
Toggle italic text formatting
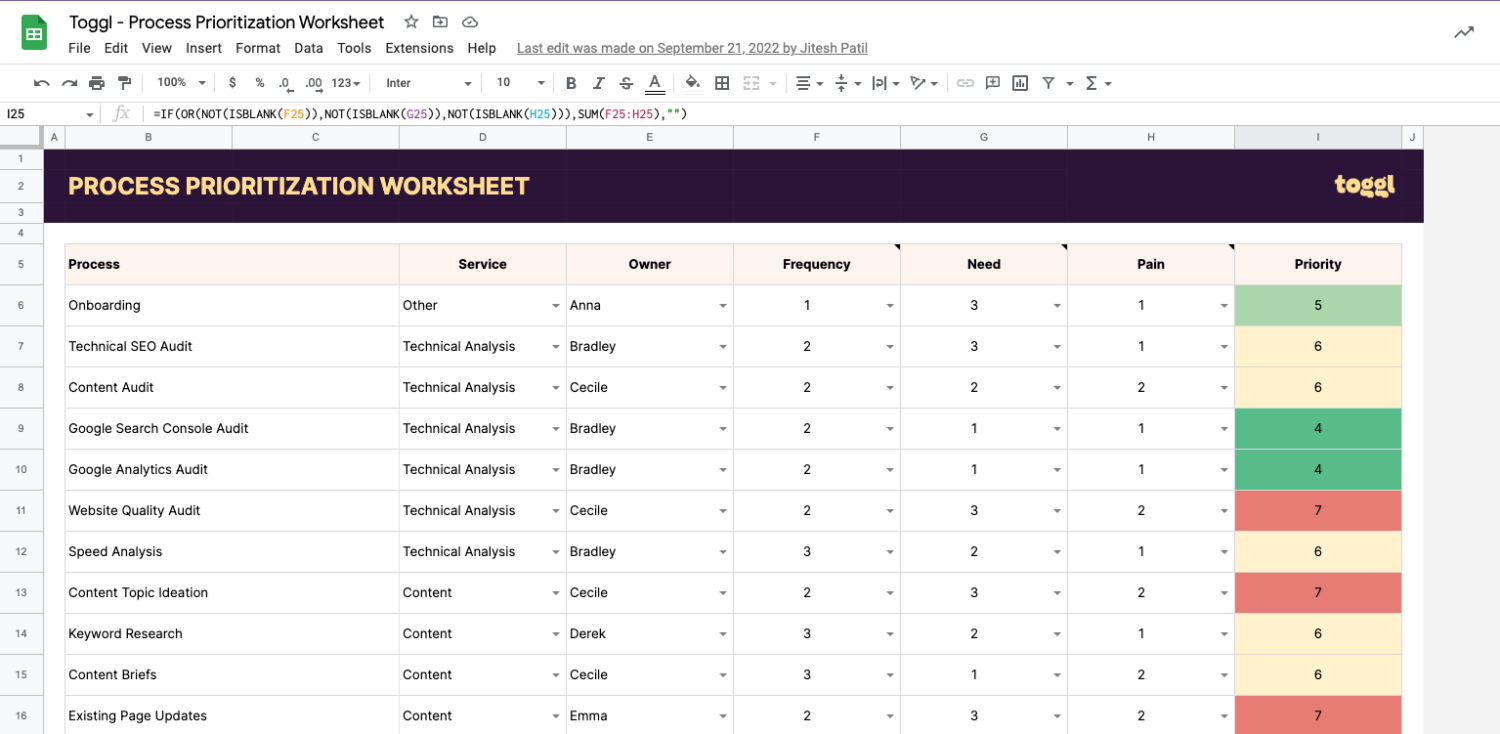[599, 83]
